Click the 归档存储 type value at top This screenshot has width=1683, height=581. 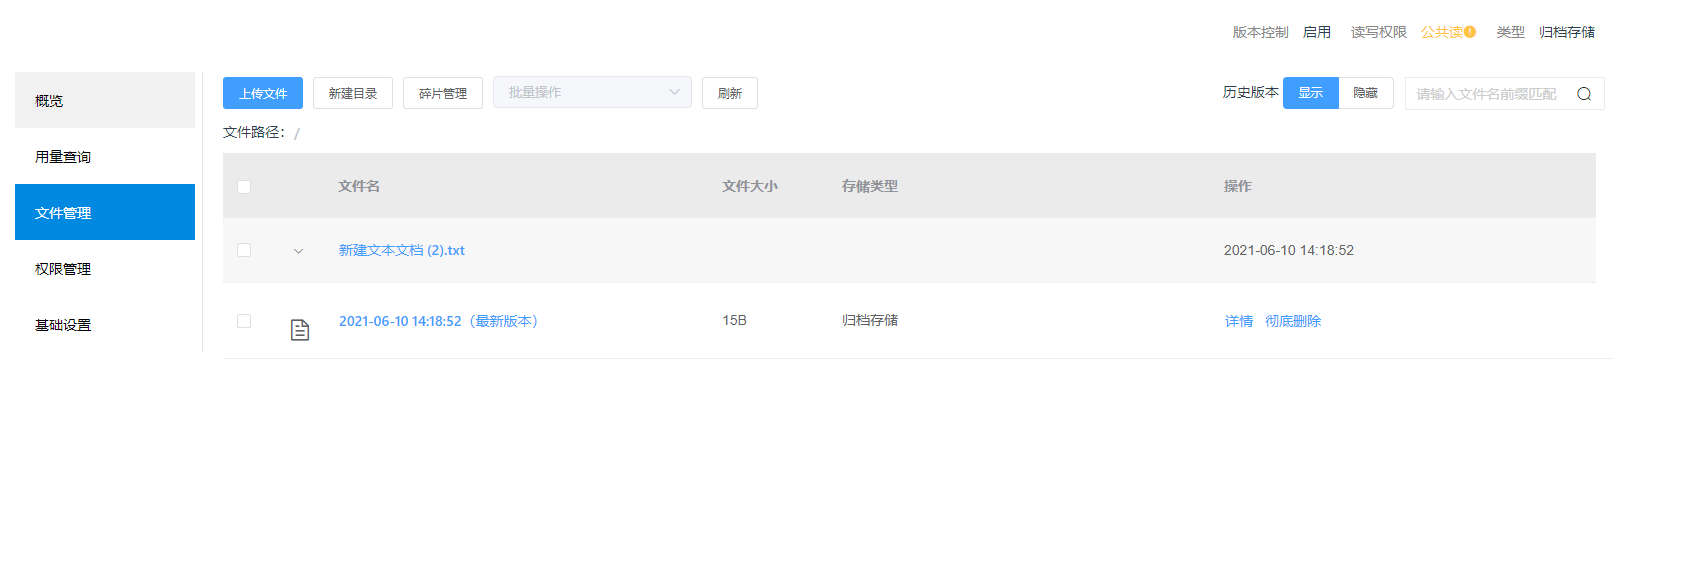pos(1567,32)
